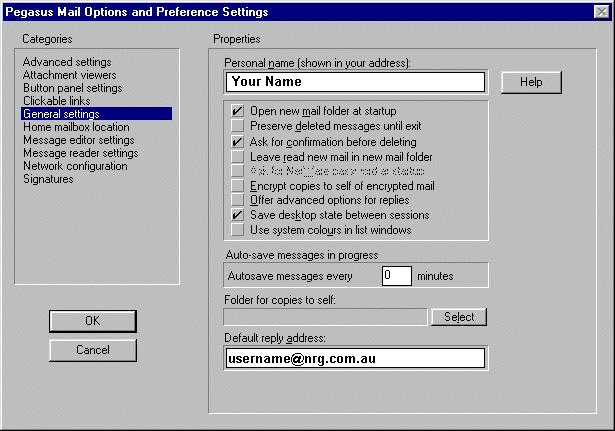Enable Use system colours in list windows
Screen dimensions: 615x431
(237, 230)
